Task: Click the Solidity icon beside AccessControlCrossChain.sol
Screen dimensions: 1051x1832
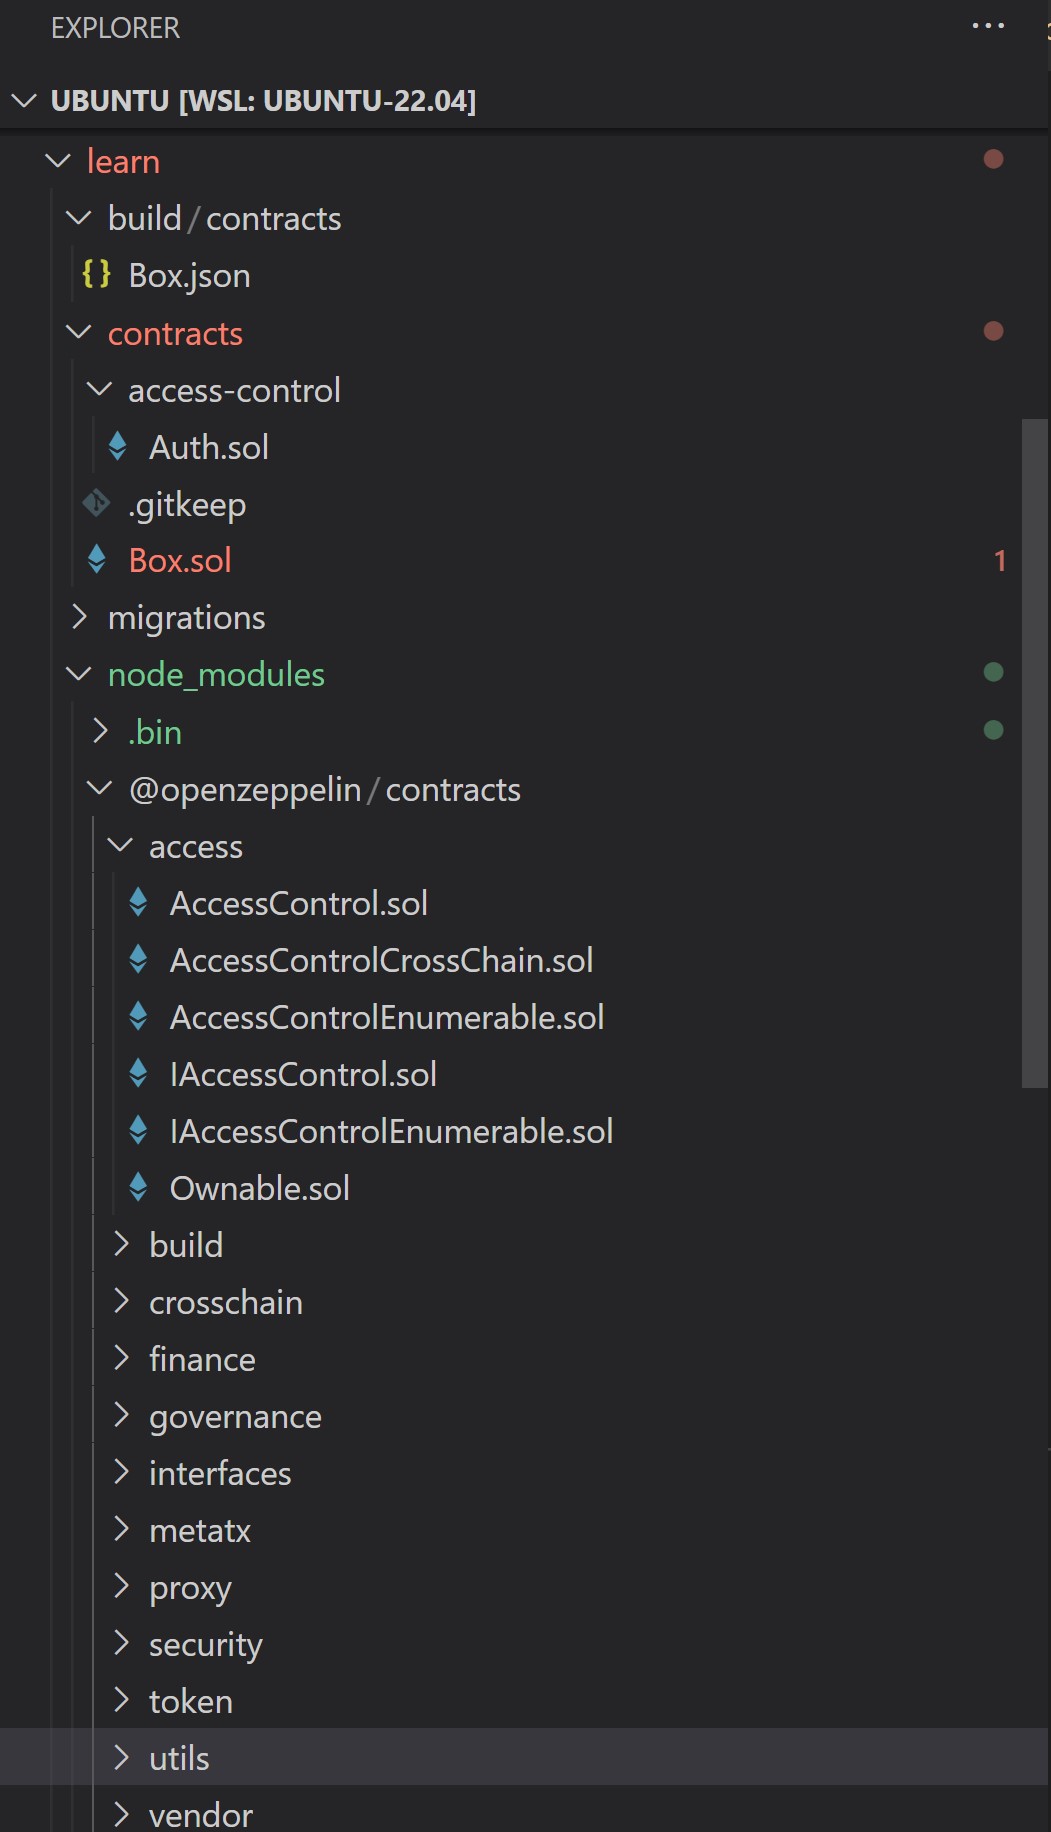Action: coord(138,959)
